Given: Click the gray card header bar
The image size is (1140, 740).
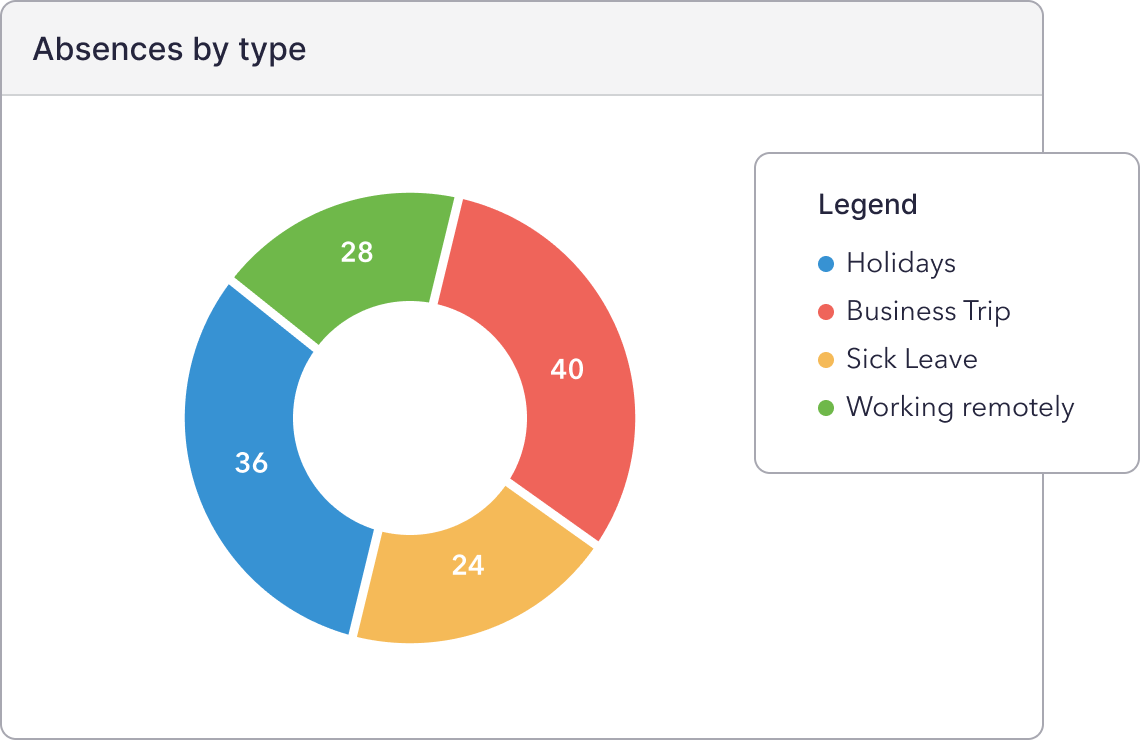Looking at the screenshot, I should 650,49.
